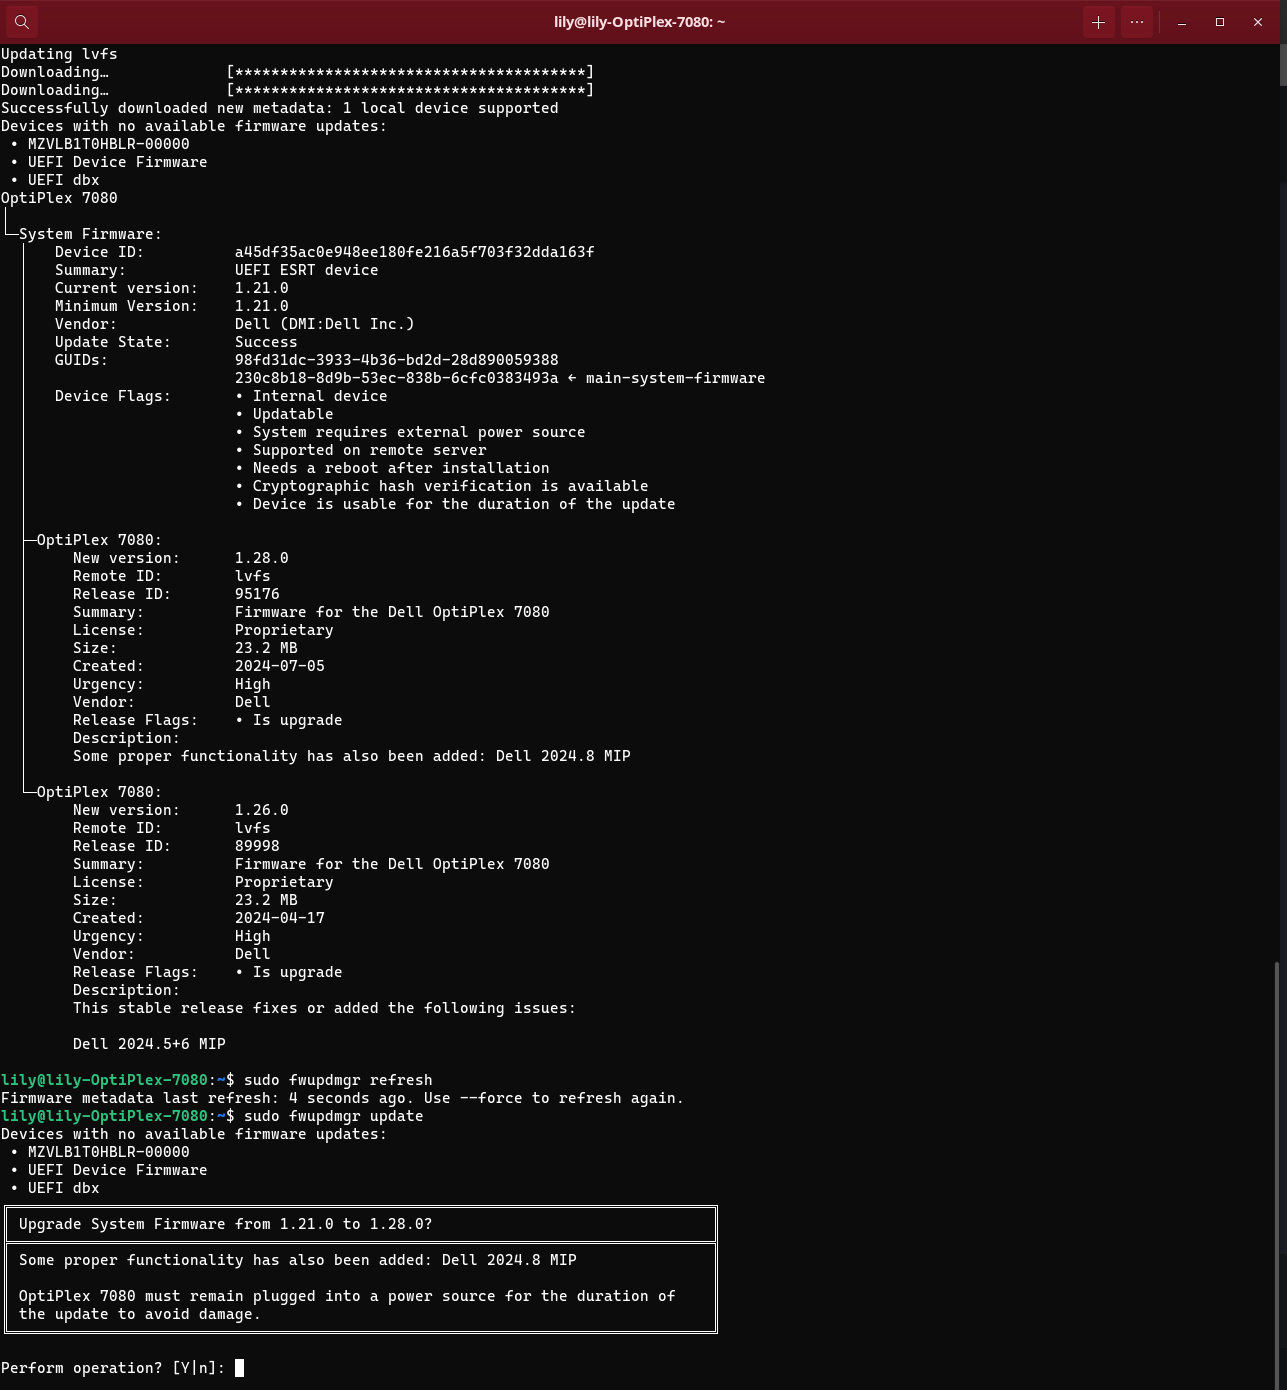Click the 'main-system-firmware' label
The image size is (1287, 1390).
pyautogui.click(x=675, y=378)
